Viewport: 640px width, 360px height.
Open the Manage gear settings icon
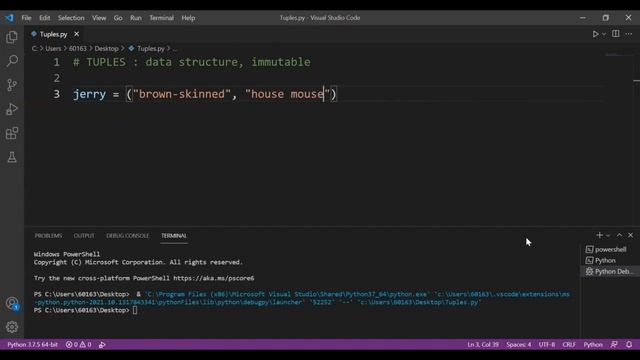coord(12,327)
